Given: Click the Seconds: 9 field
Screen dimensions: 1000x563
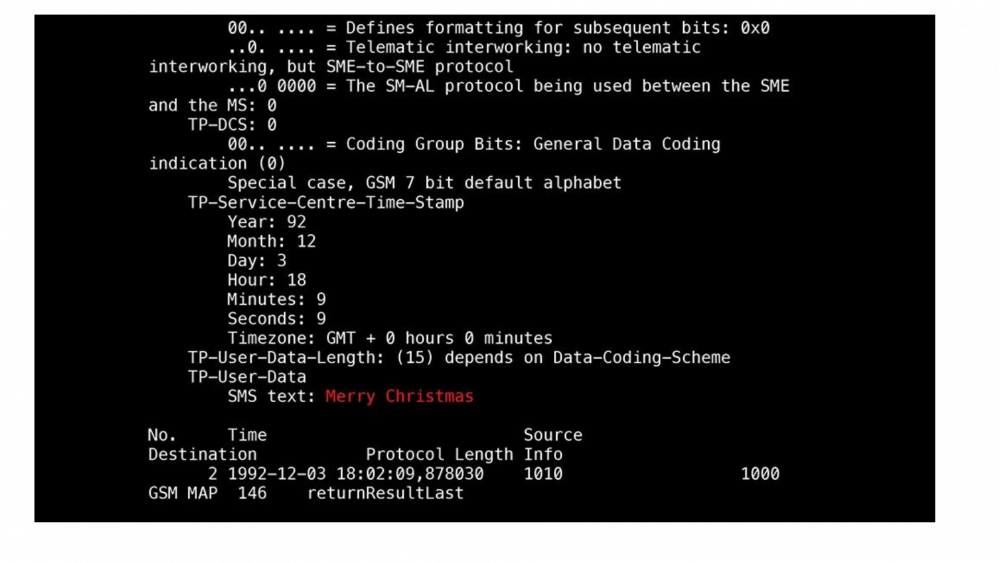Looking at the screenshot, I should coord(277,319).
